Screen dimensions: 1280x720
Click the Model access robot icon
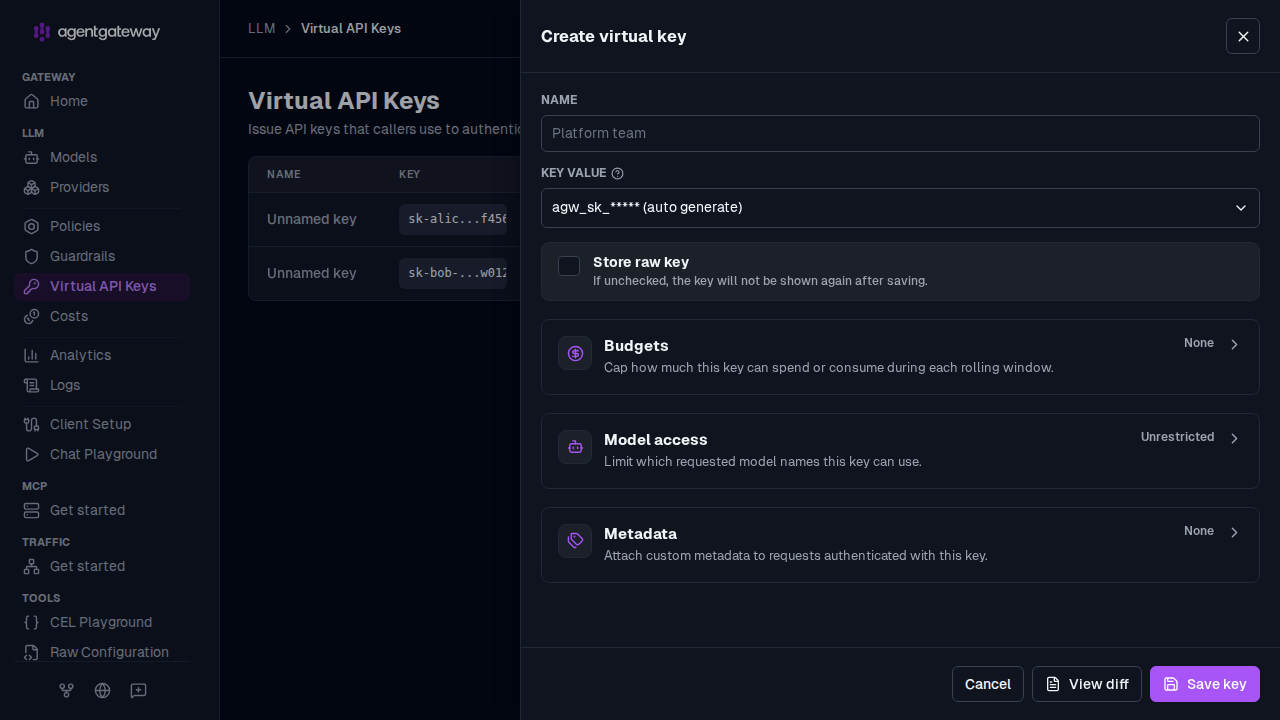click(x=575, y=447)
